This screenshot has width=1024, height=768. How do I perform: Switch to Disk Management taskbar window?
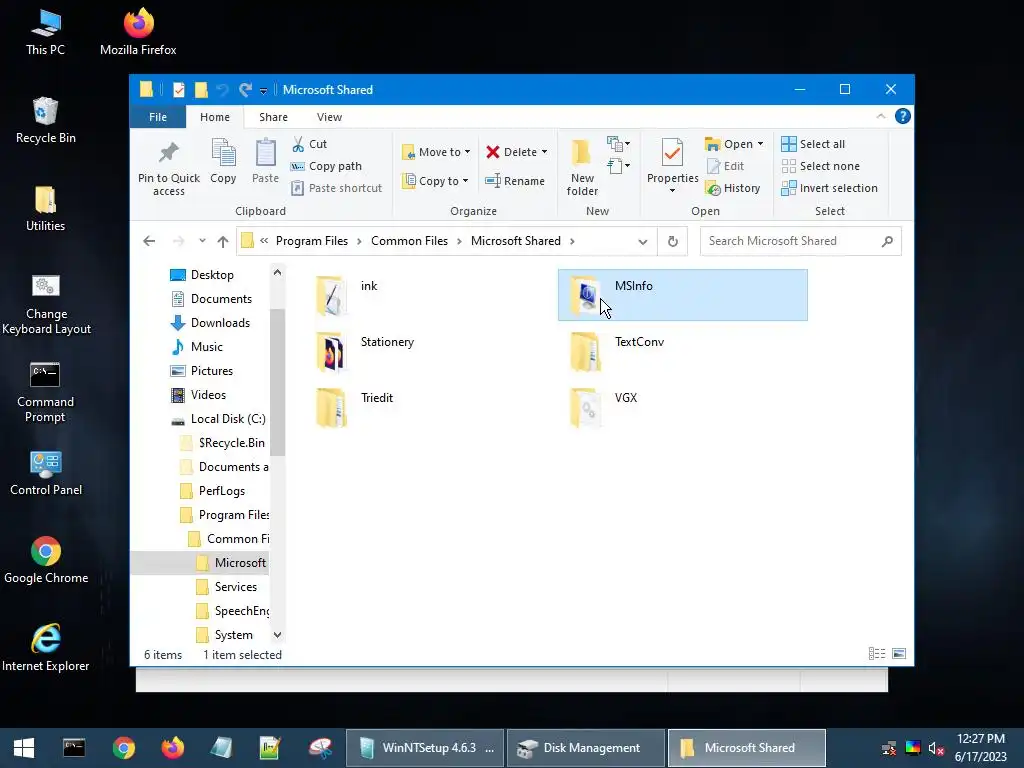tap(585, 748)
